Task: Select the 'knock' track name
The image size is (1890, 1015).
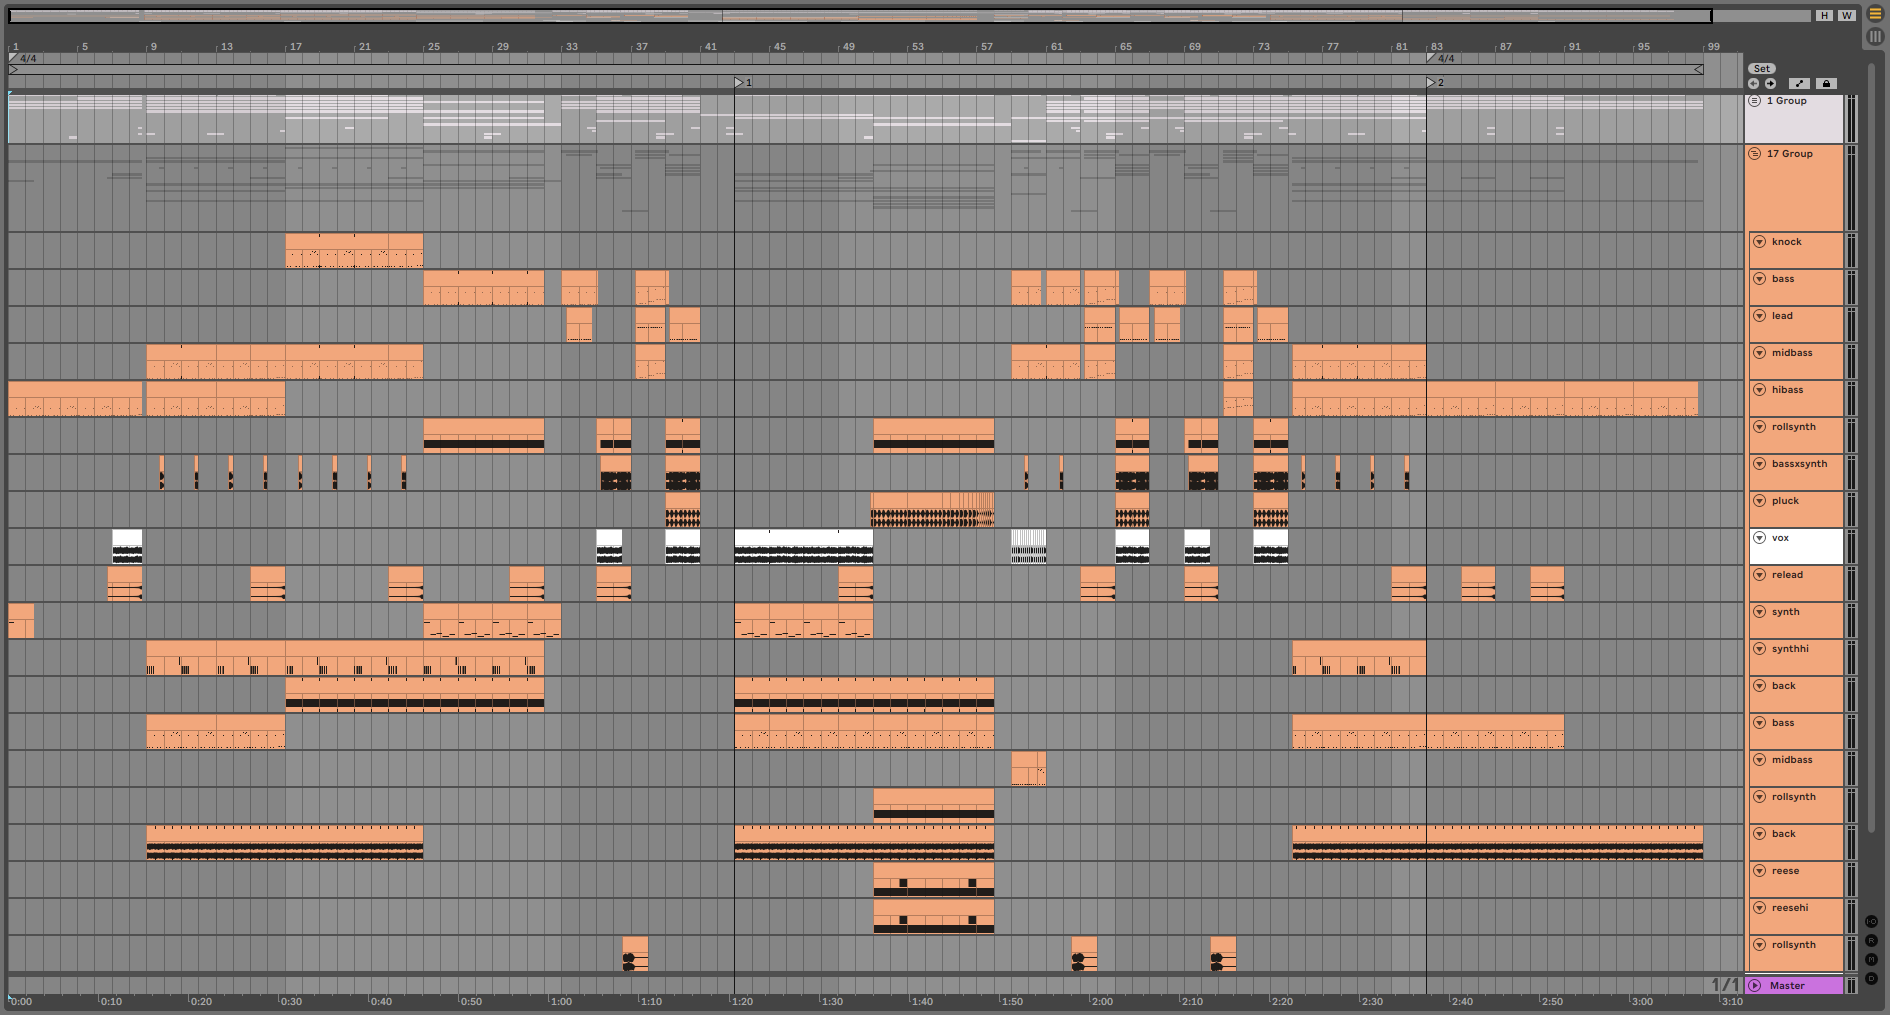Action: tap(1786, 242)
